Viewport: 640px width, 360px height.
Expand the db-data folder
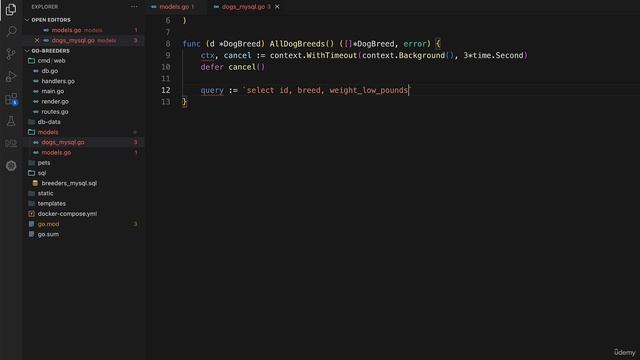click(x=49, y=122)
